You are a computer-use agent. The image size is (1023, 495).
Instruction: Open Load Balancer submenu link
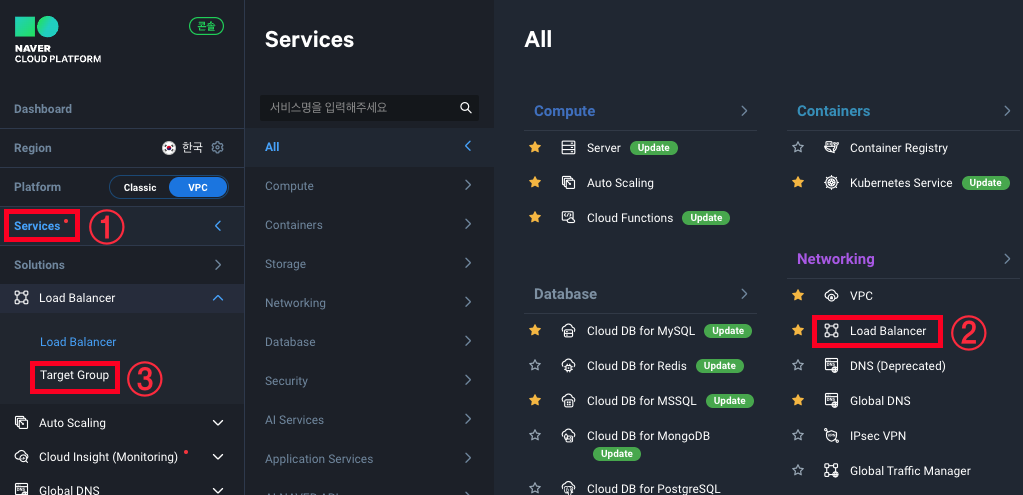[78, 342]
